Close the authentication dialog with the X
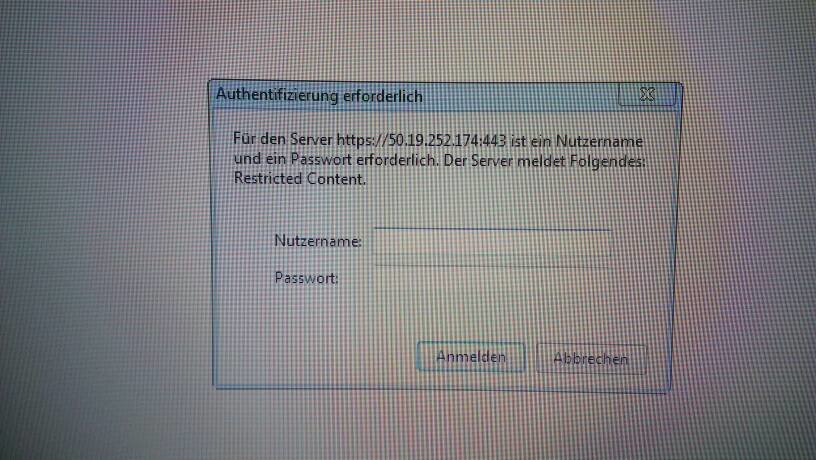This screenshot has height=460, width=816. [647, 94]
